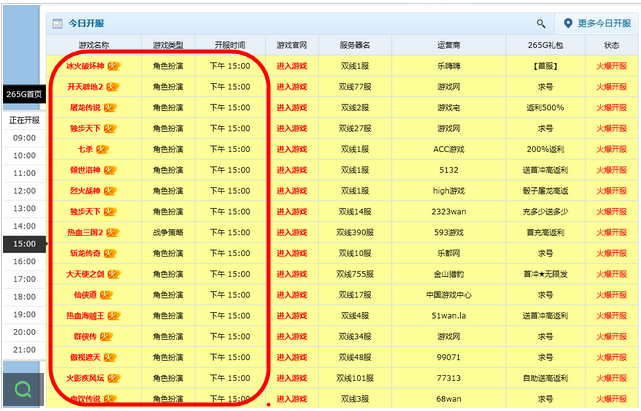Select the 10:00 time slot
Screen dimensions: 641x411
tap(25, 155)
